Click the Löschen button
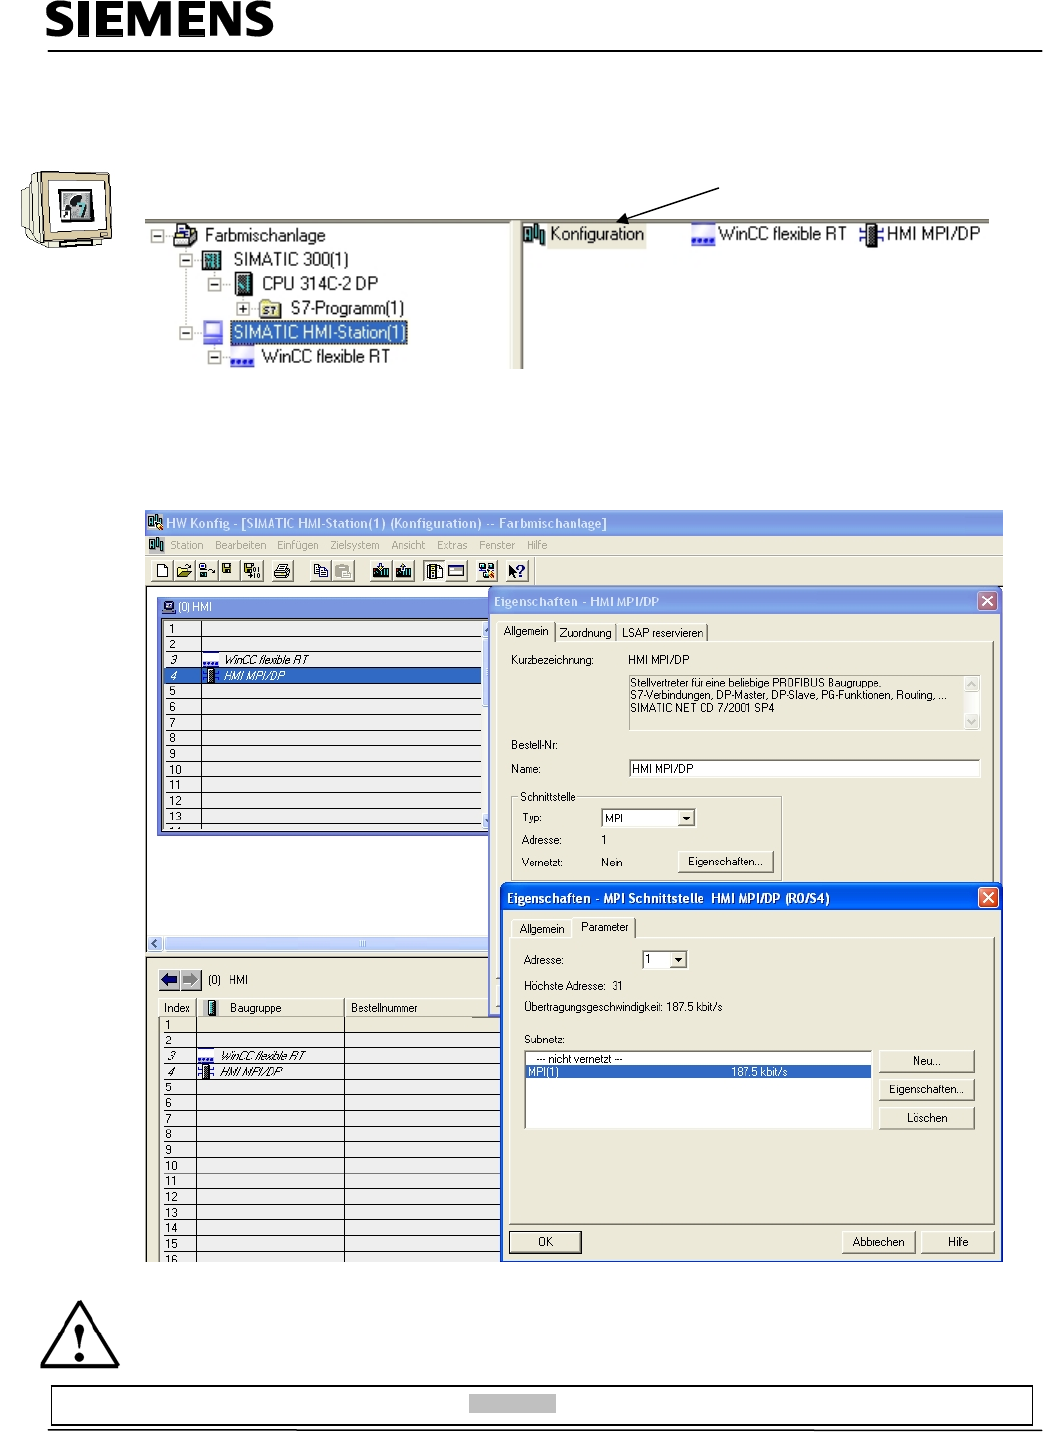1043x1432 pixels. pos(926,1118)
